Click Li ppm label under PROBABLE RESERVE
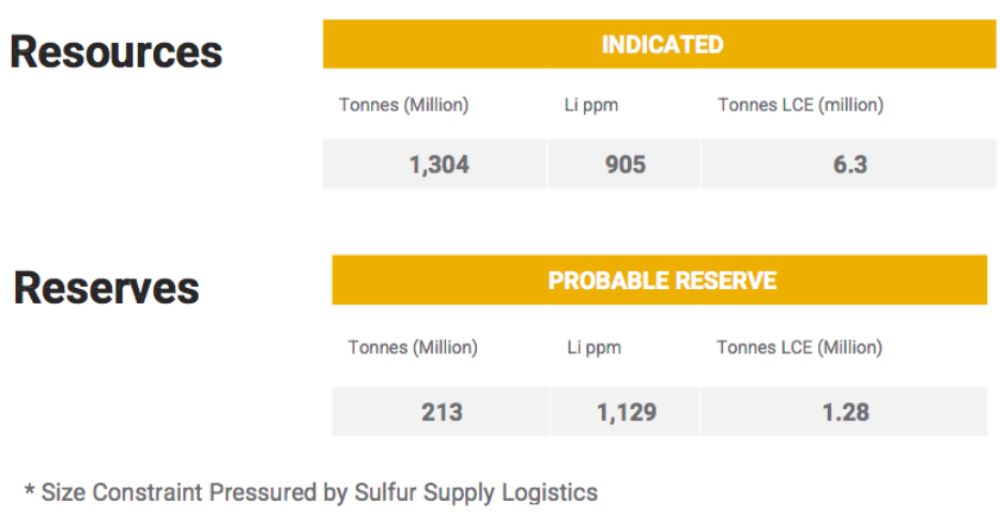 click(x=594, y=348)
